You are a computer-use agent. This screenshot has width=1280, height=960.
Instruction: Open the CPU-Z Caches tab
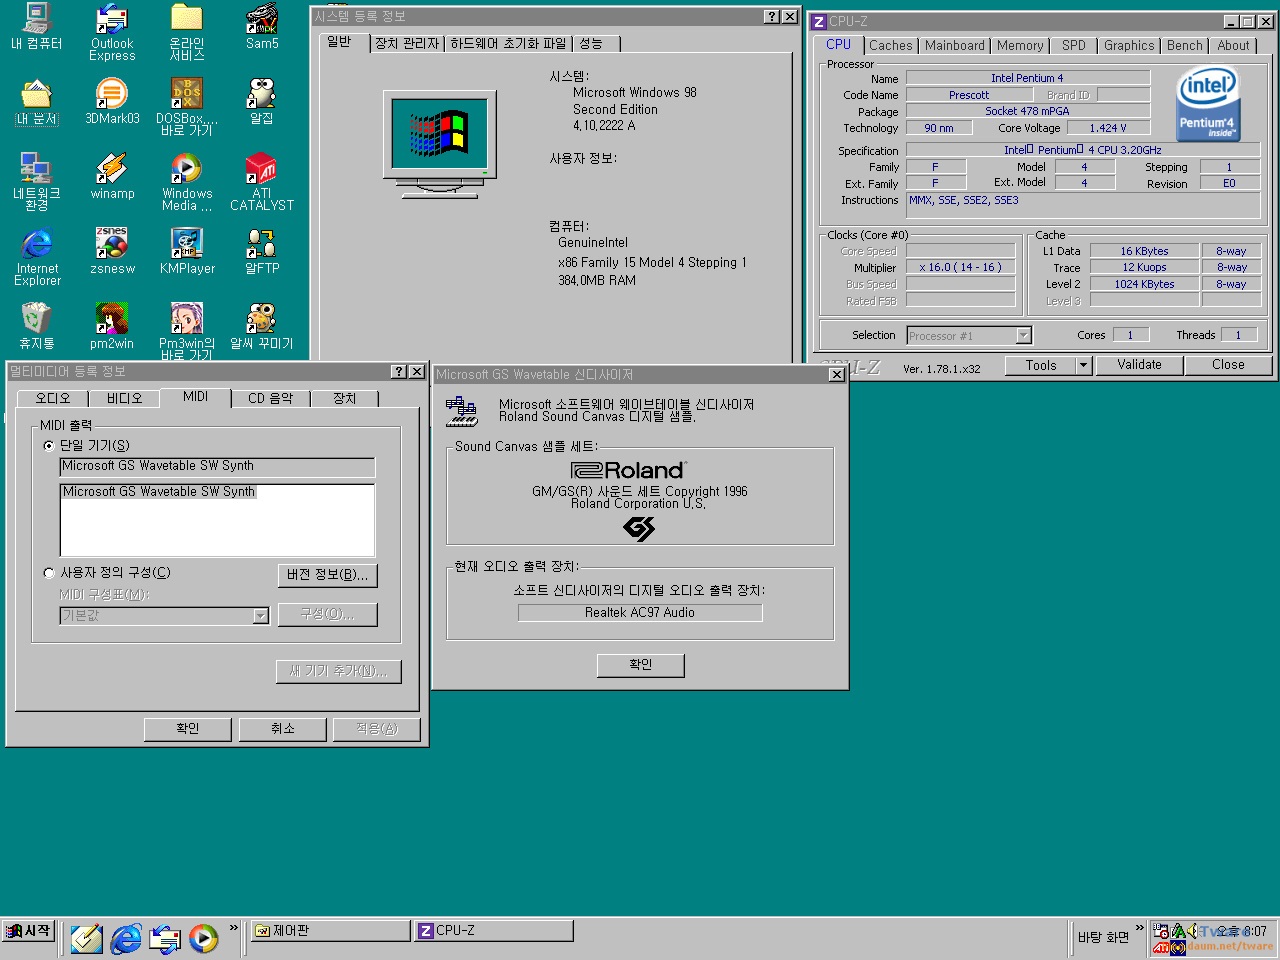[890, 46]
